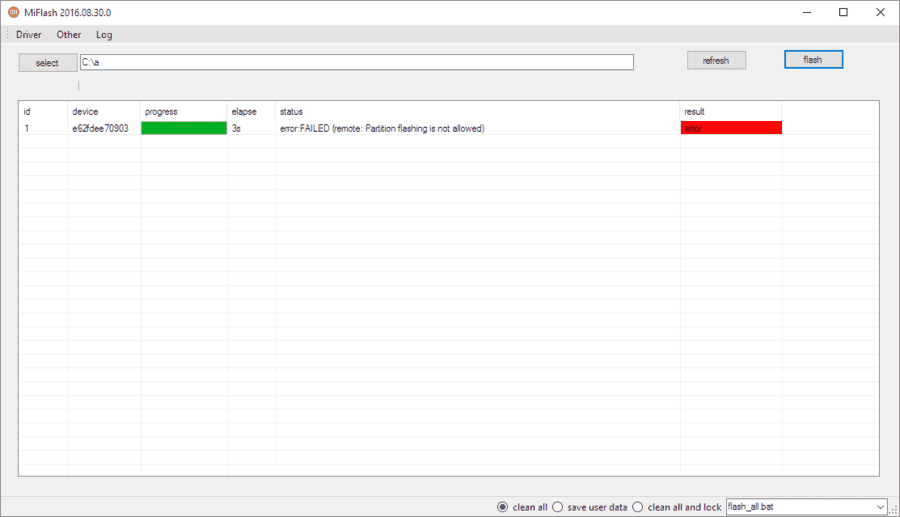The width and height of the screenshot is (900, 517).
Task: Click the select button
Action: pos(48,63)
